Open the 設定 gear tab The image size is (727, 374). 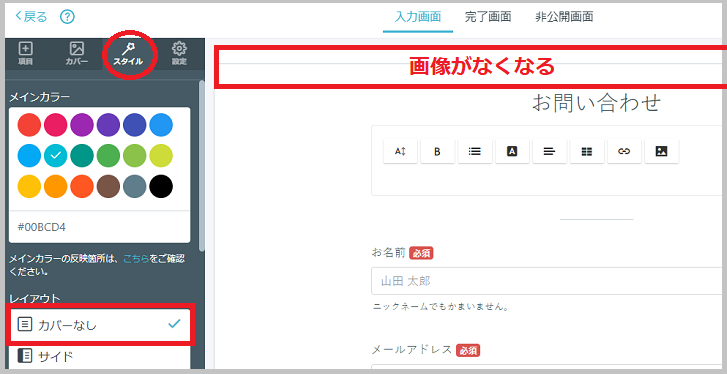point(179,54)
